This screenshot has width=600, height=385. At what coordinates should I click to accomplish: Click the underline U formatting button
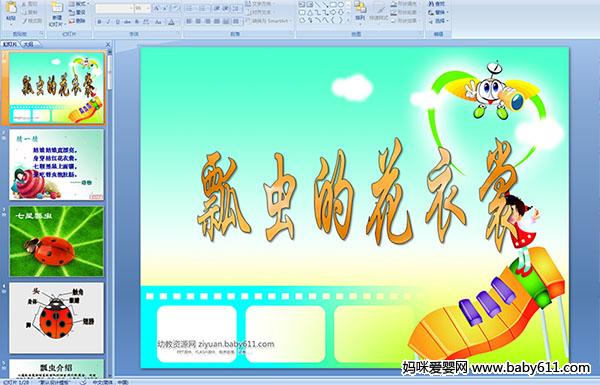117,22
